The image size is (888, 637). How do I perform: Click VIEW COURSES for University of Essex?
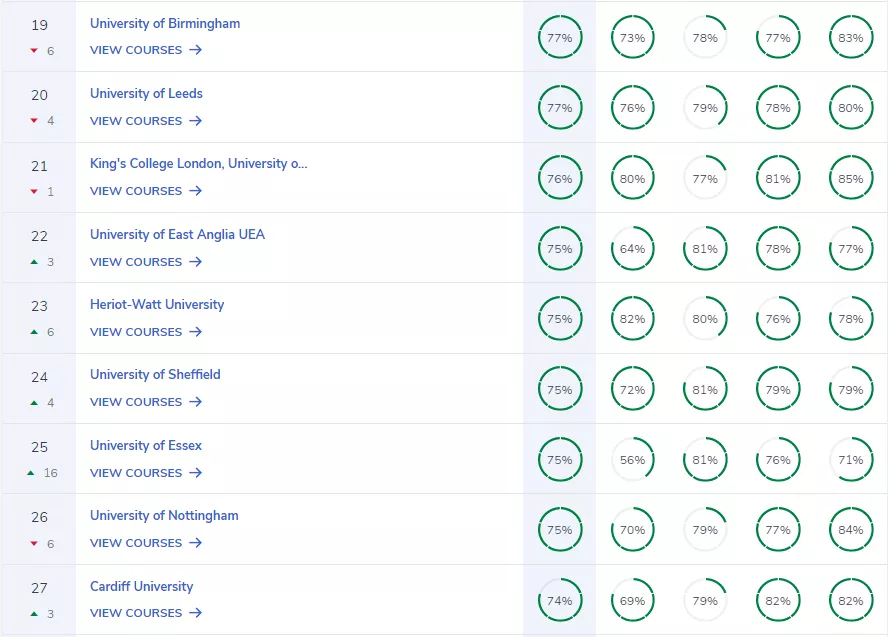pyautogui.click(x=137, y=473)
